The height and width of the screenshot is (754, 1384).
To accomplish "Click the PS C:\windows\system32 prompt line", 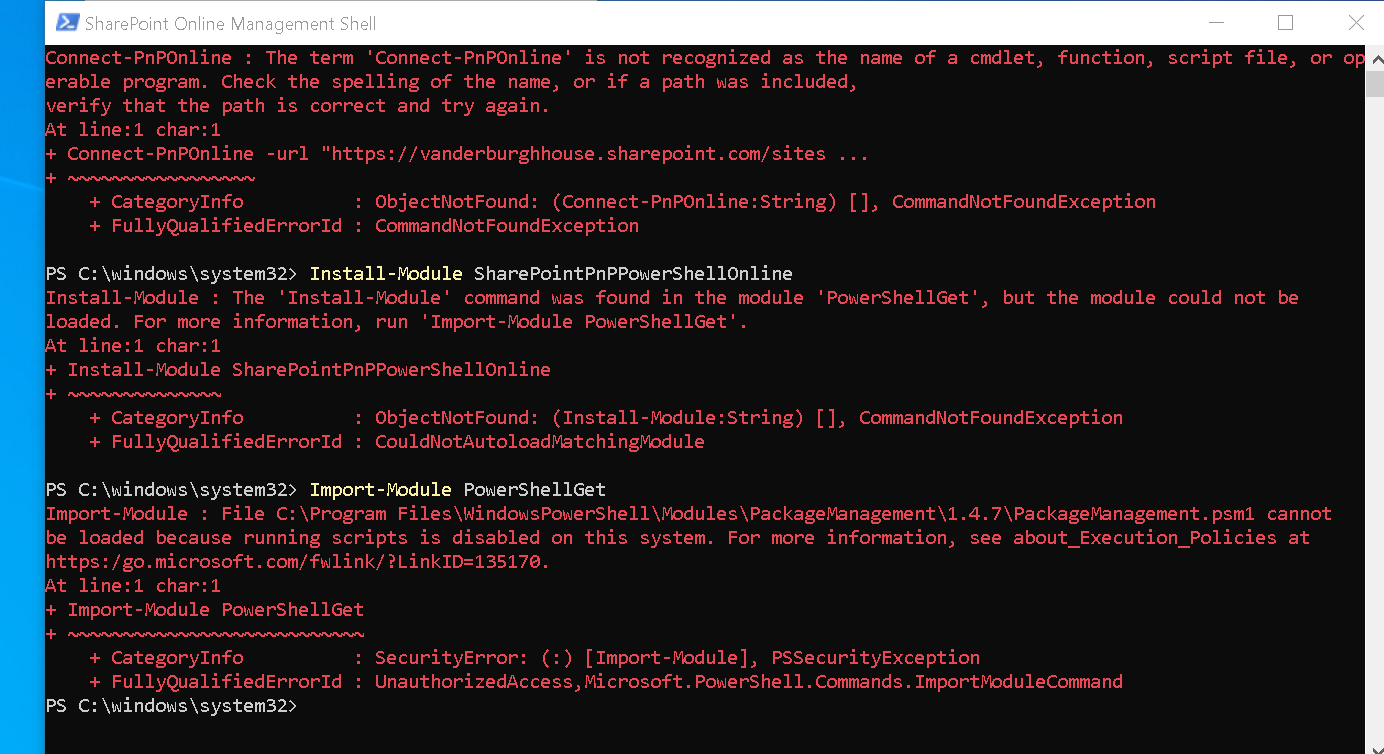I will tap(170, 705).
